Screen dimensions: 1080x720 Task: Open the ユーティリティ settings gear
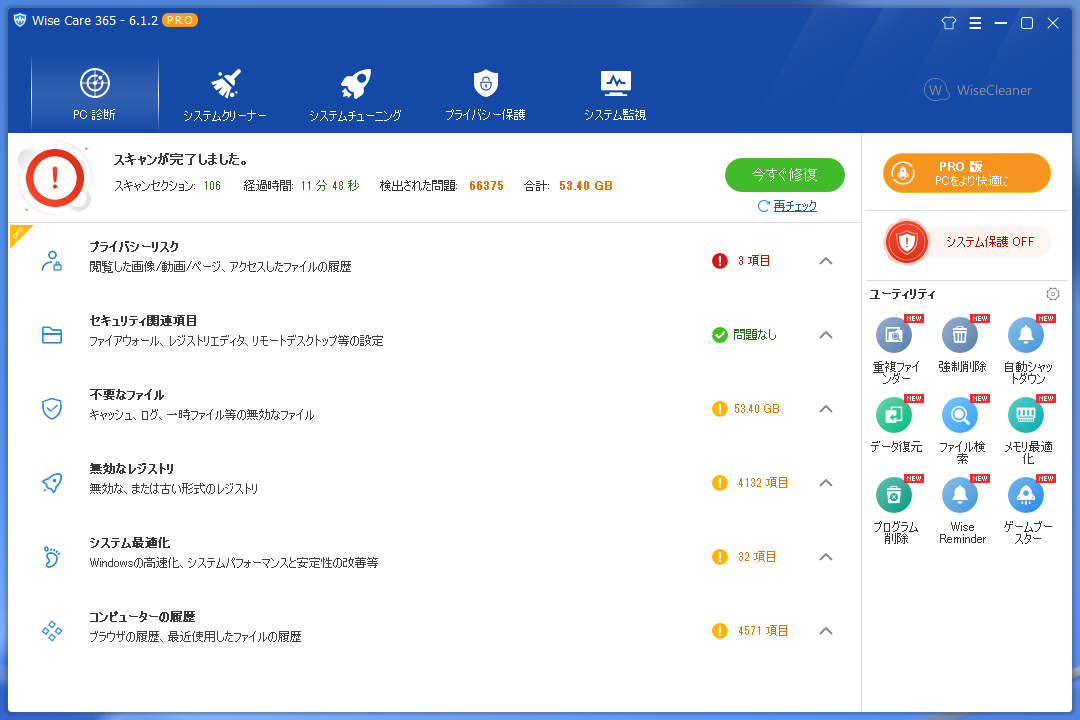pos(1052,294)
